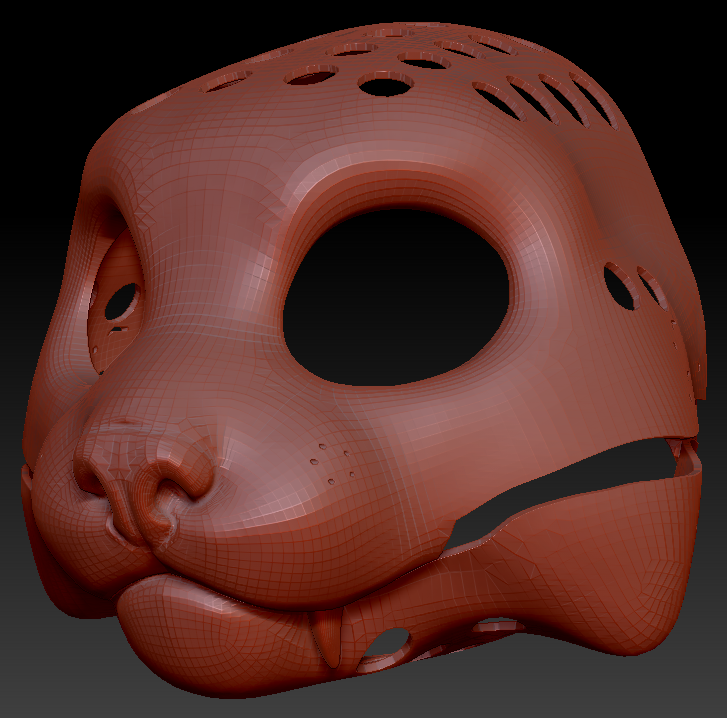Click the small far-side eye hole

123,299
